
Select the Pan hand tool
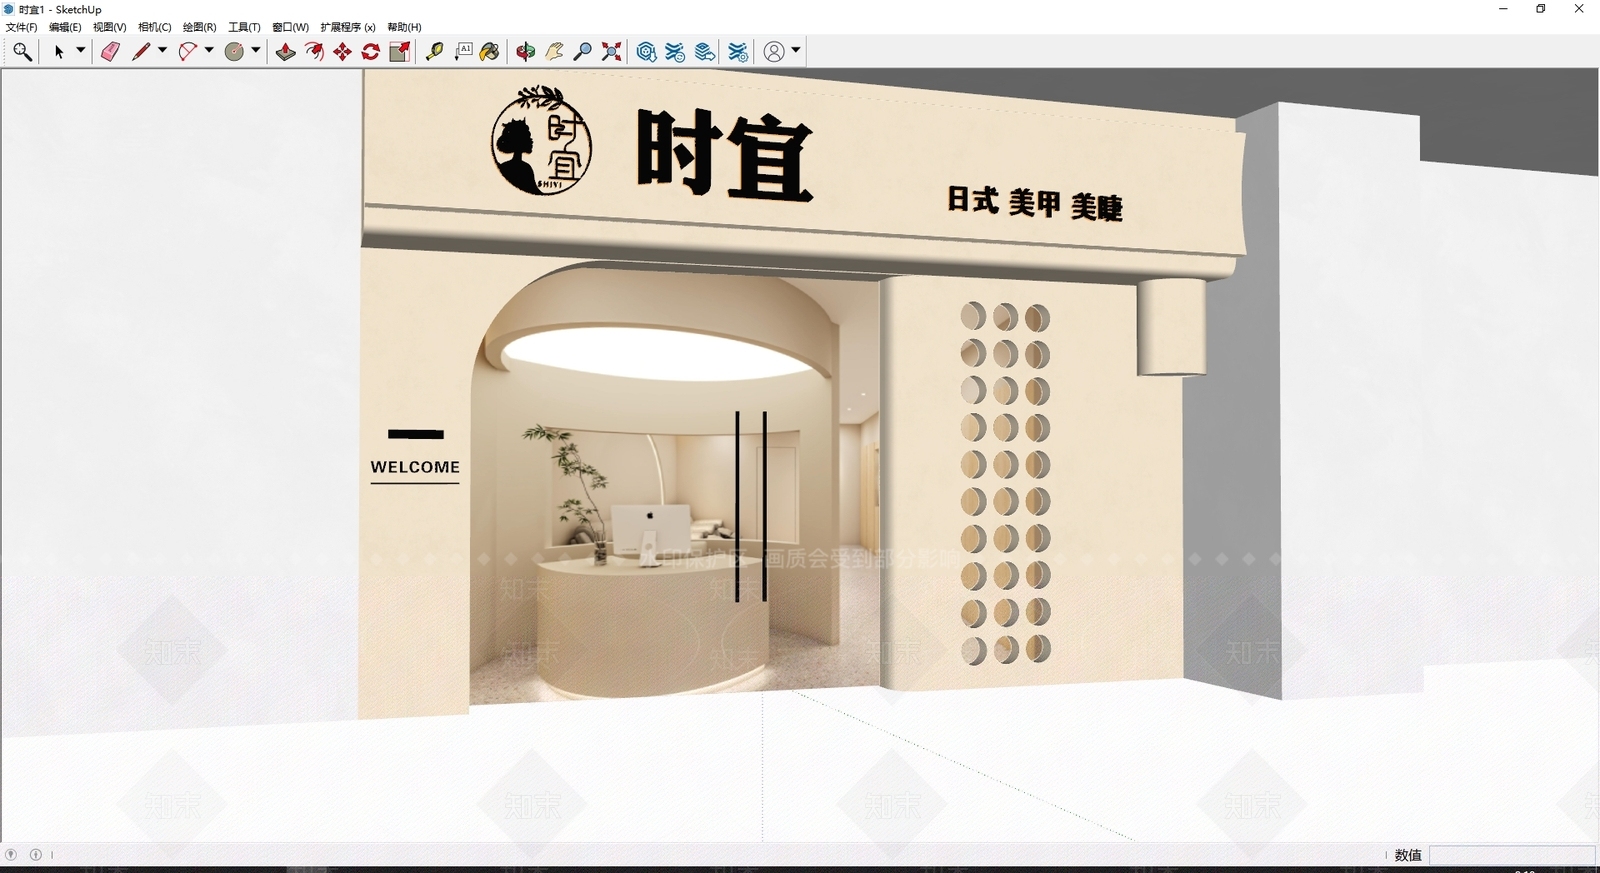554,52
